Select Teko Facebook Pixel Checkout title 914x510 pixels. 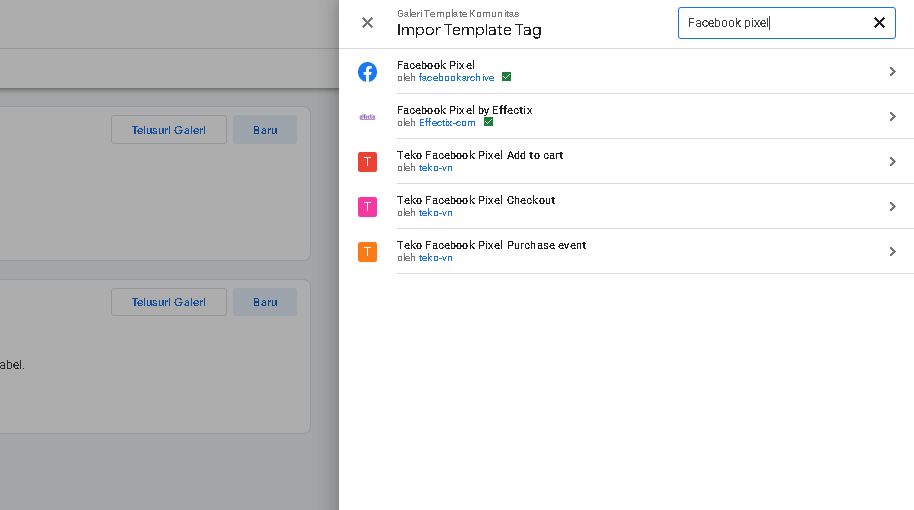click(x=476, y=200)
